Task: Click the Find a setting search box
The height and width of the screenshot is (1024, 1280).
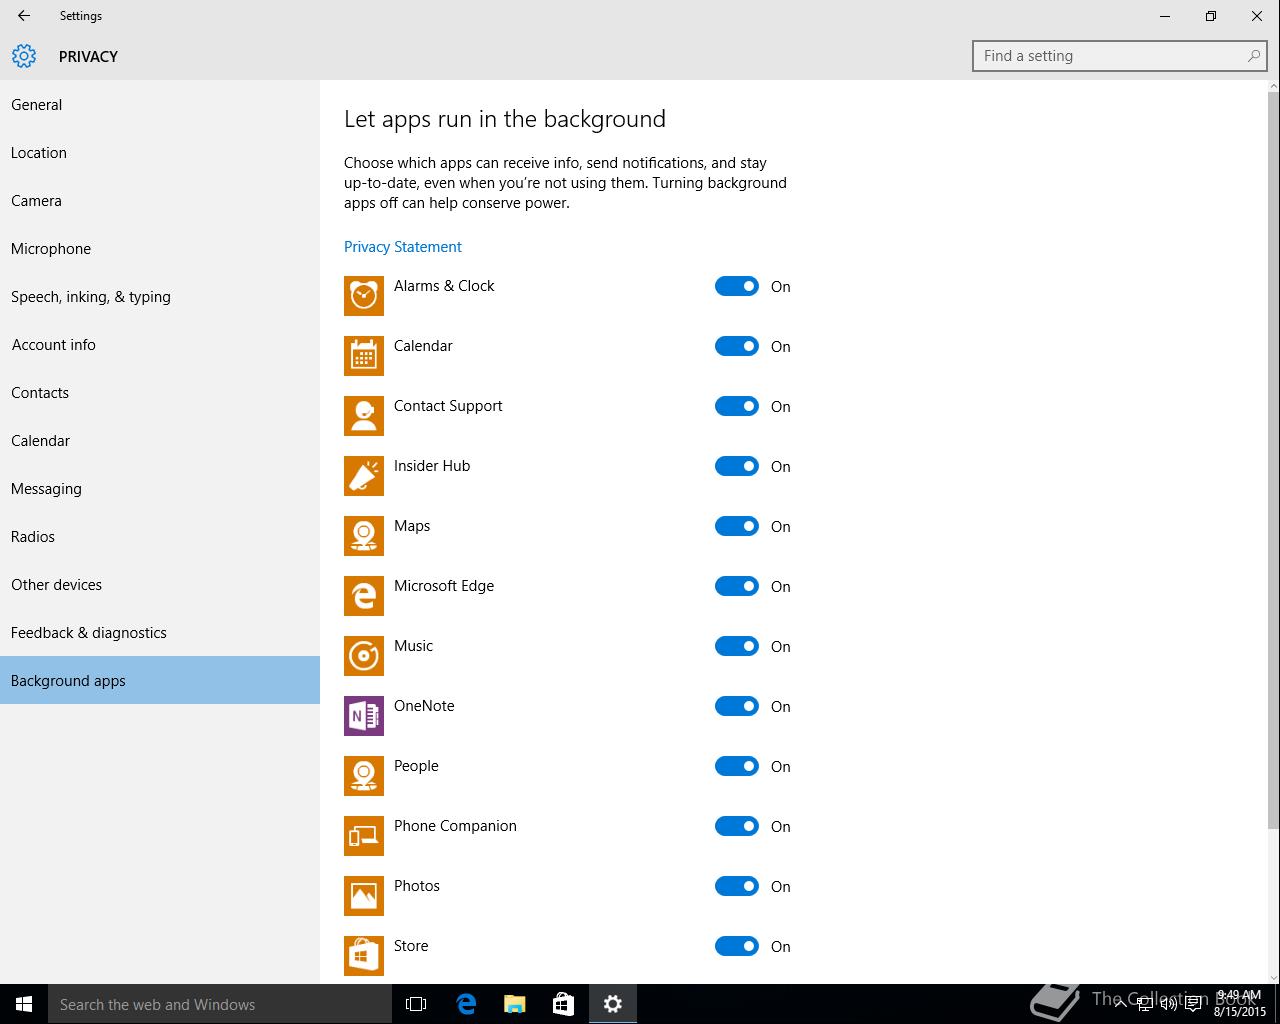Action: (1120, 56)
